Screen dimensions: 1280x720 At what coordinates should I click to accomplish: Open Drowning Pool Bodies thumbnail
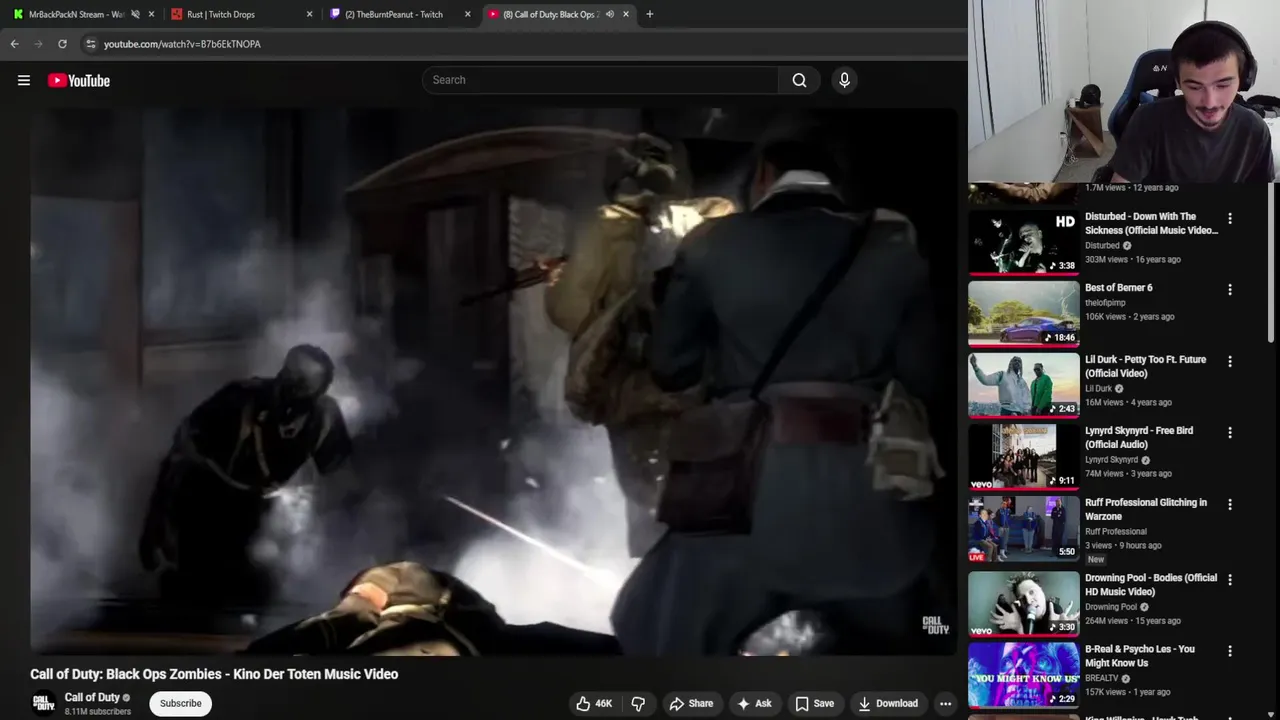1023,603
